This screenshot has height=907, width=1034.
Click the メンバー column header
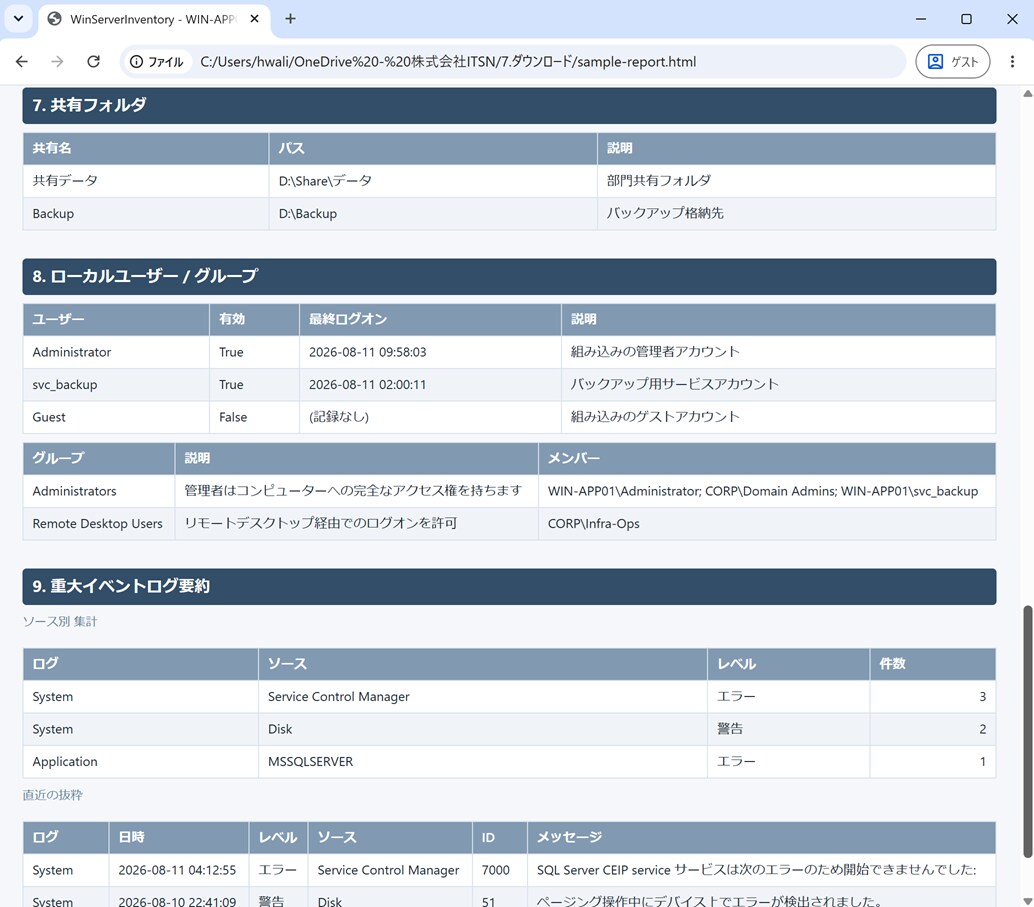click(x=767, y=459)
